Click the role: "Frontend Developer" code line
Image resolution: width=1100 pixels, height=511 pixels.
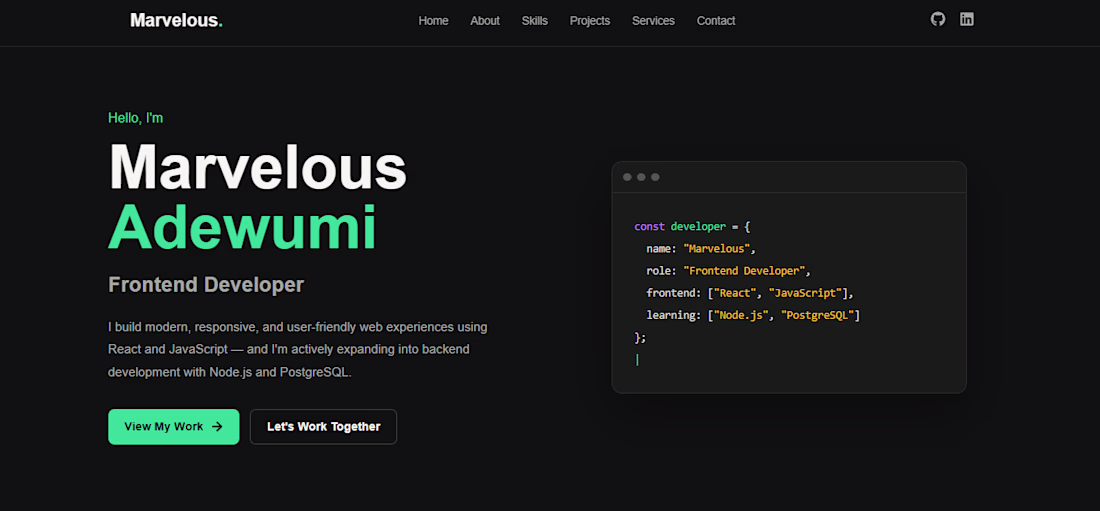pos(728,271)
